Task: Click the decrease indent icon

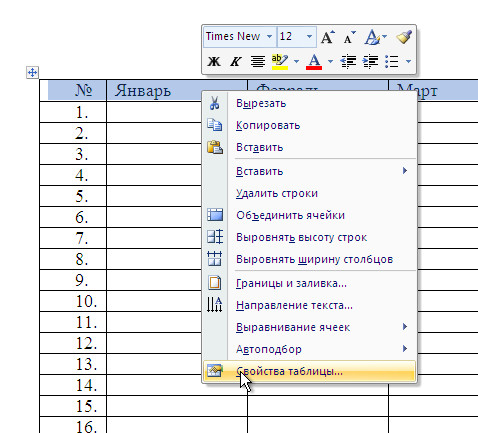Action: (x=348, y=61)
